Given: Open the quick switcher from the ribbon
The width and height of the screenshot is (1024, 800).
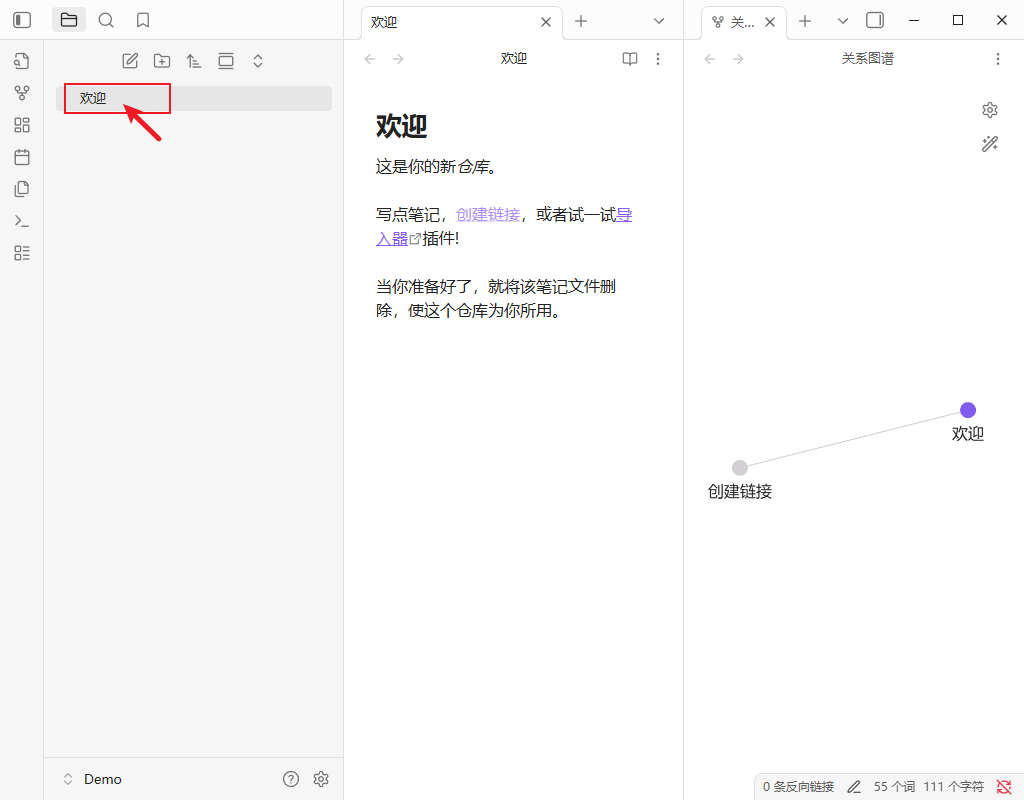Looking at the screenshot, I should pos(21,61).
